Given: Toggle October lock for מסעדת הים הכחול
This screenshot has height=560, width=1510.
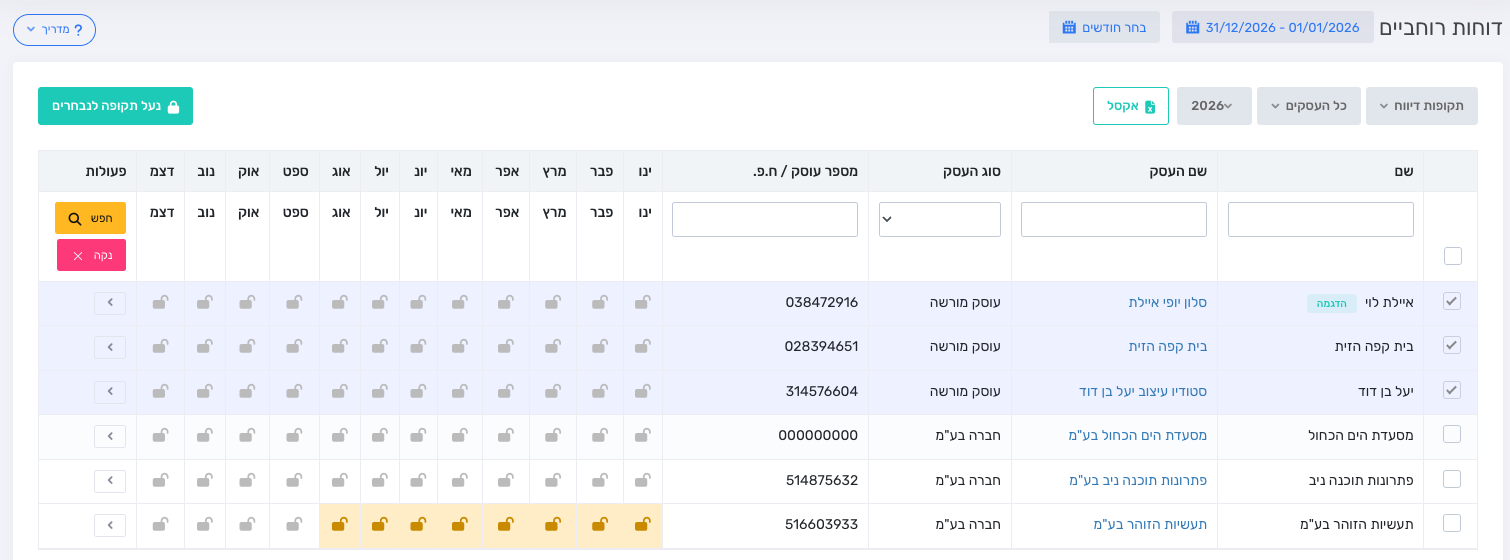Looking at the screenshot, I should (248, 436).
